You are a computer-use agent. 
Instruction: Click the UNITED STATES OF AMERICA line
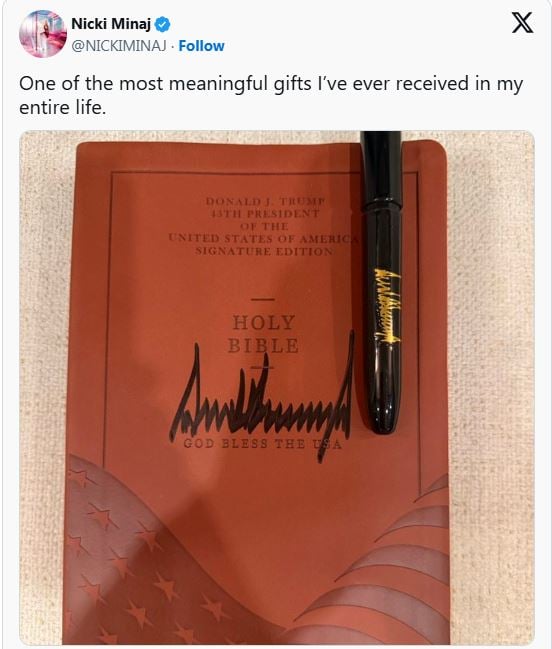coord(263,239)
